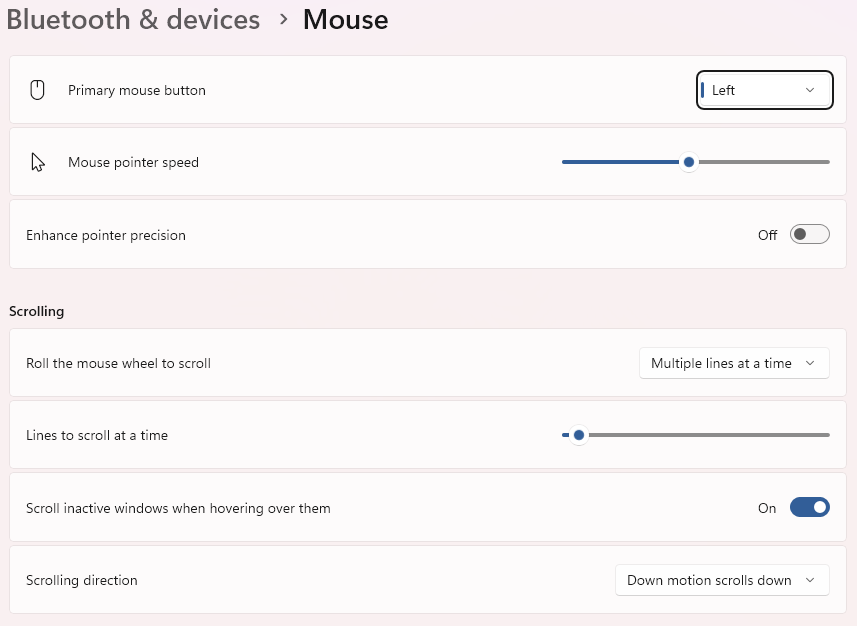Open the Primary mouse button Left dropdown

tap(764, 90)
